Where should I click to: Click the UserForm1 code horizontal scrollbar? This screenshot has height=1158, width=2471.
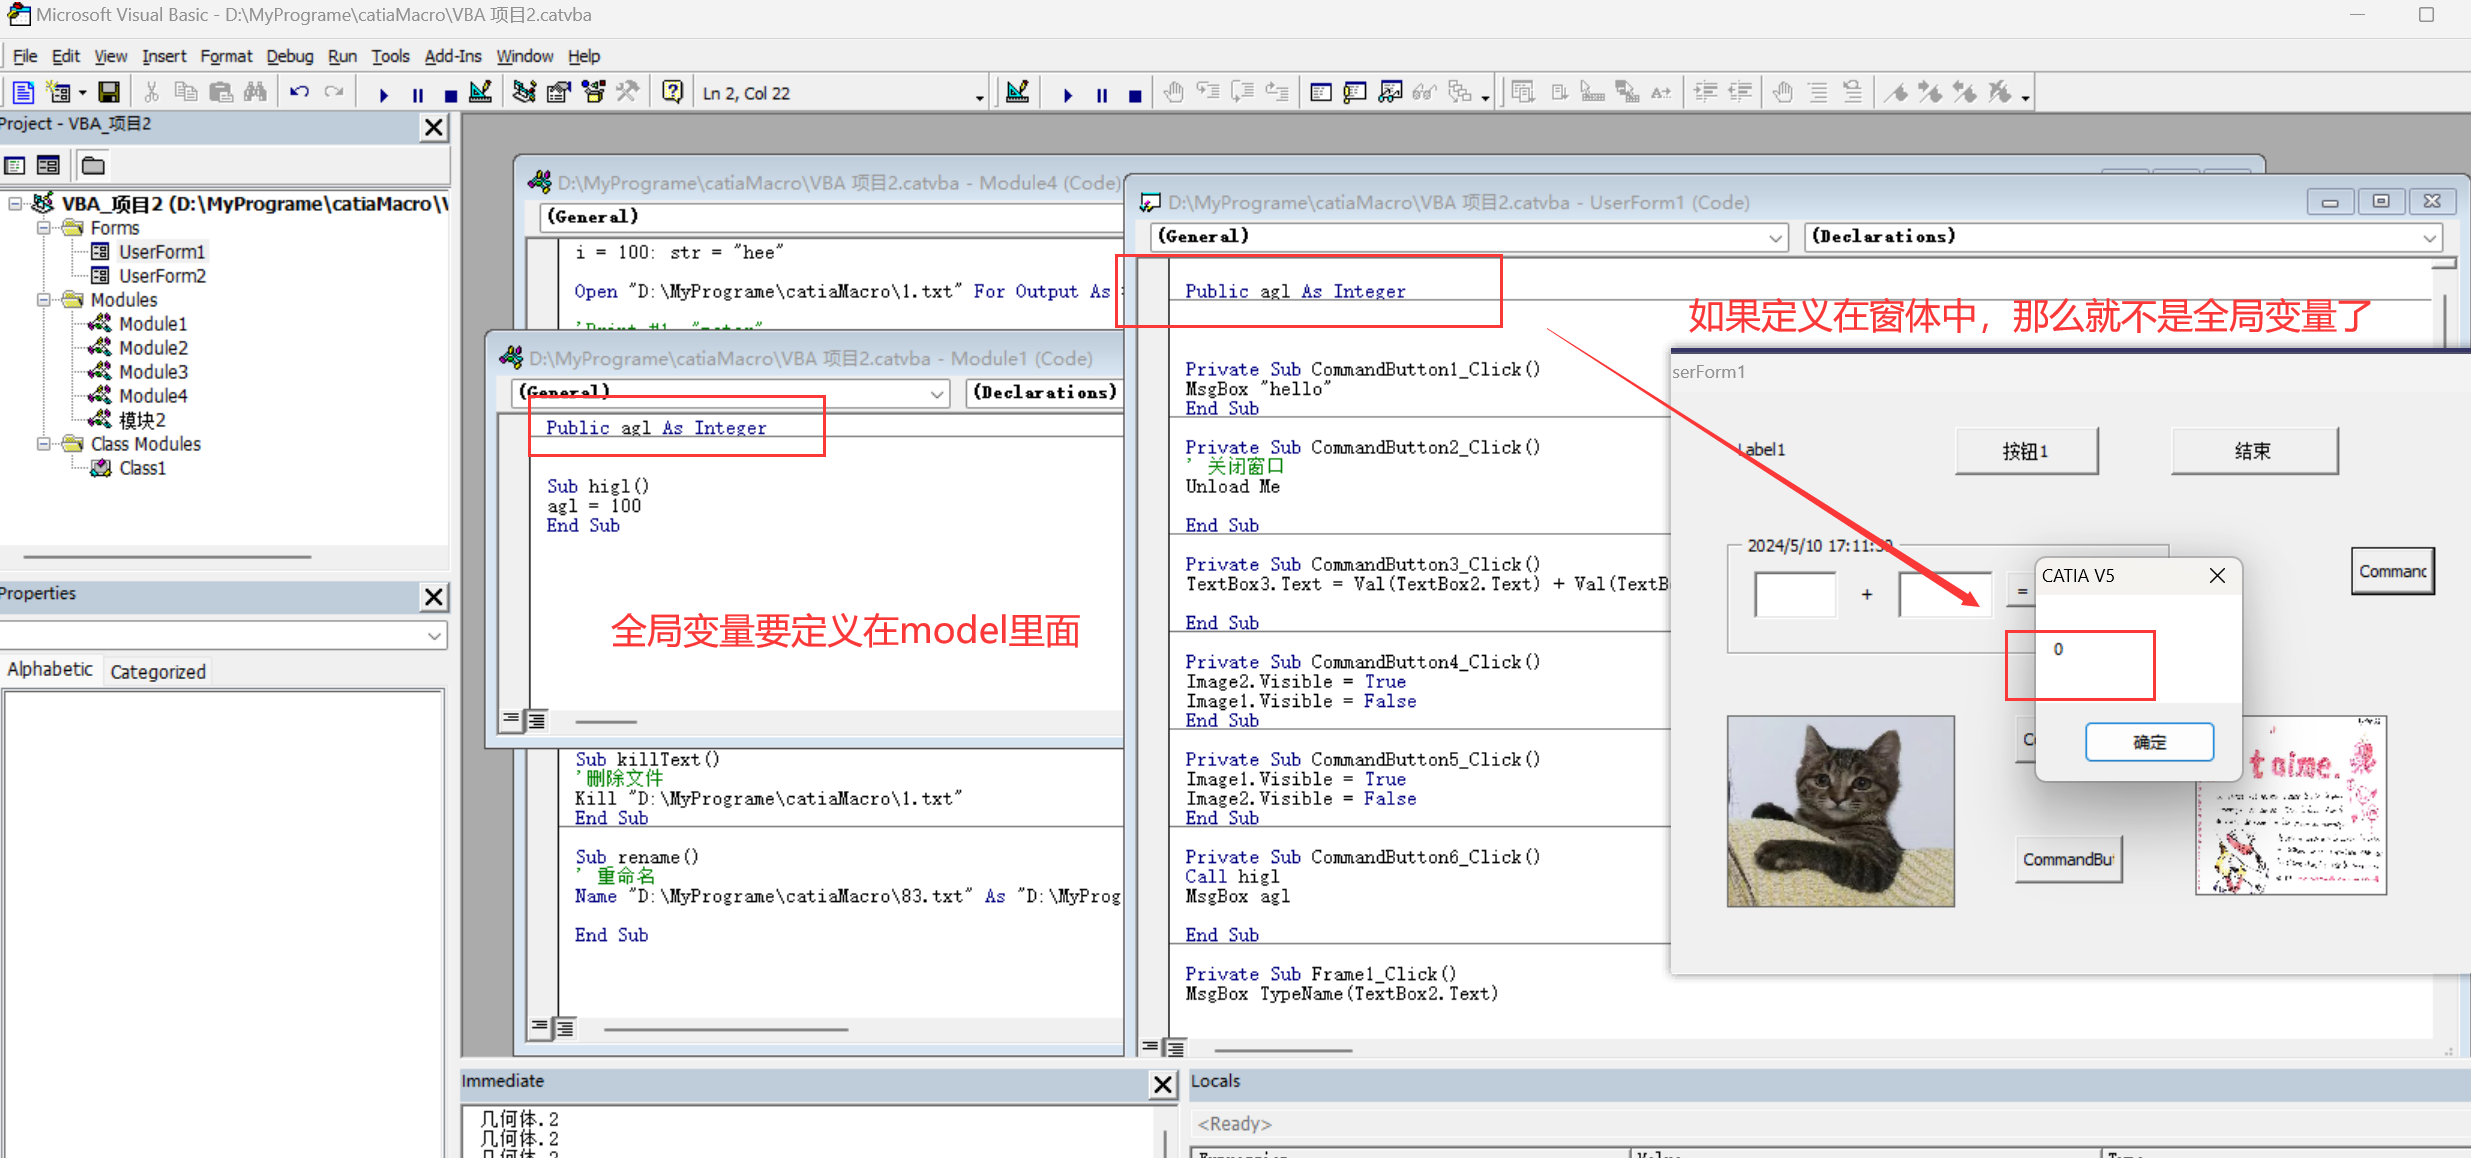click(1283, 1050)
